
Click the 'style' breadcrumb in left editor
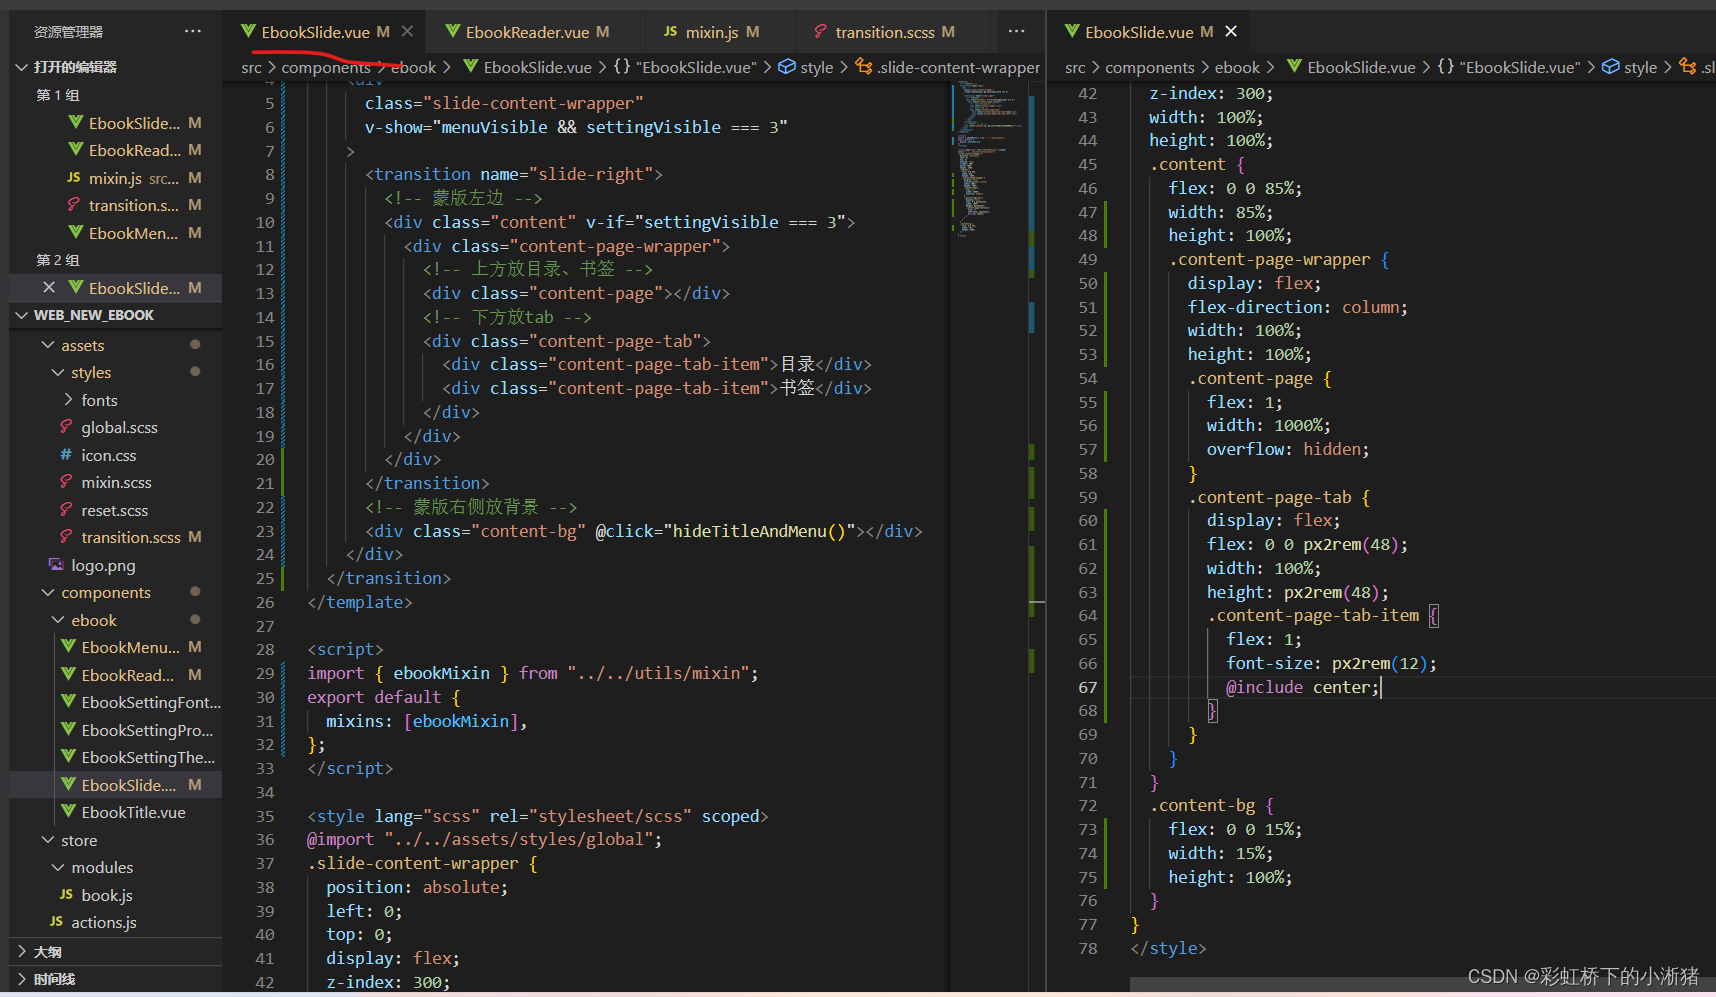tap(817, 67)
